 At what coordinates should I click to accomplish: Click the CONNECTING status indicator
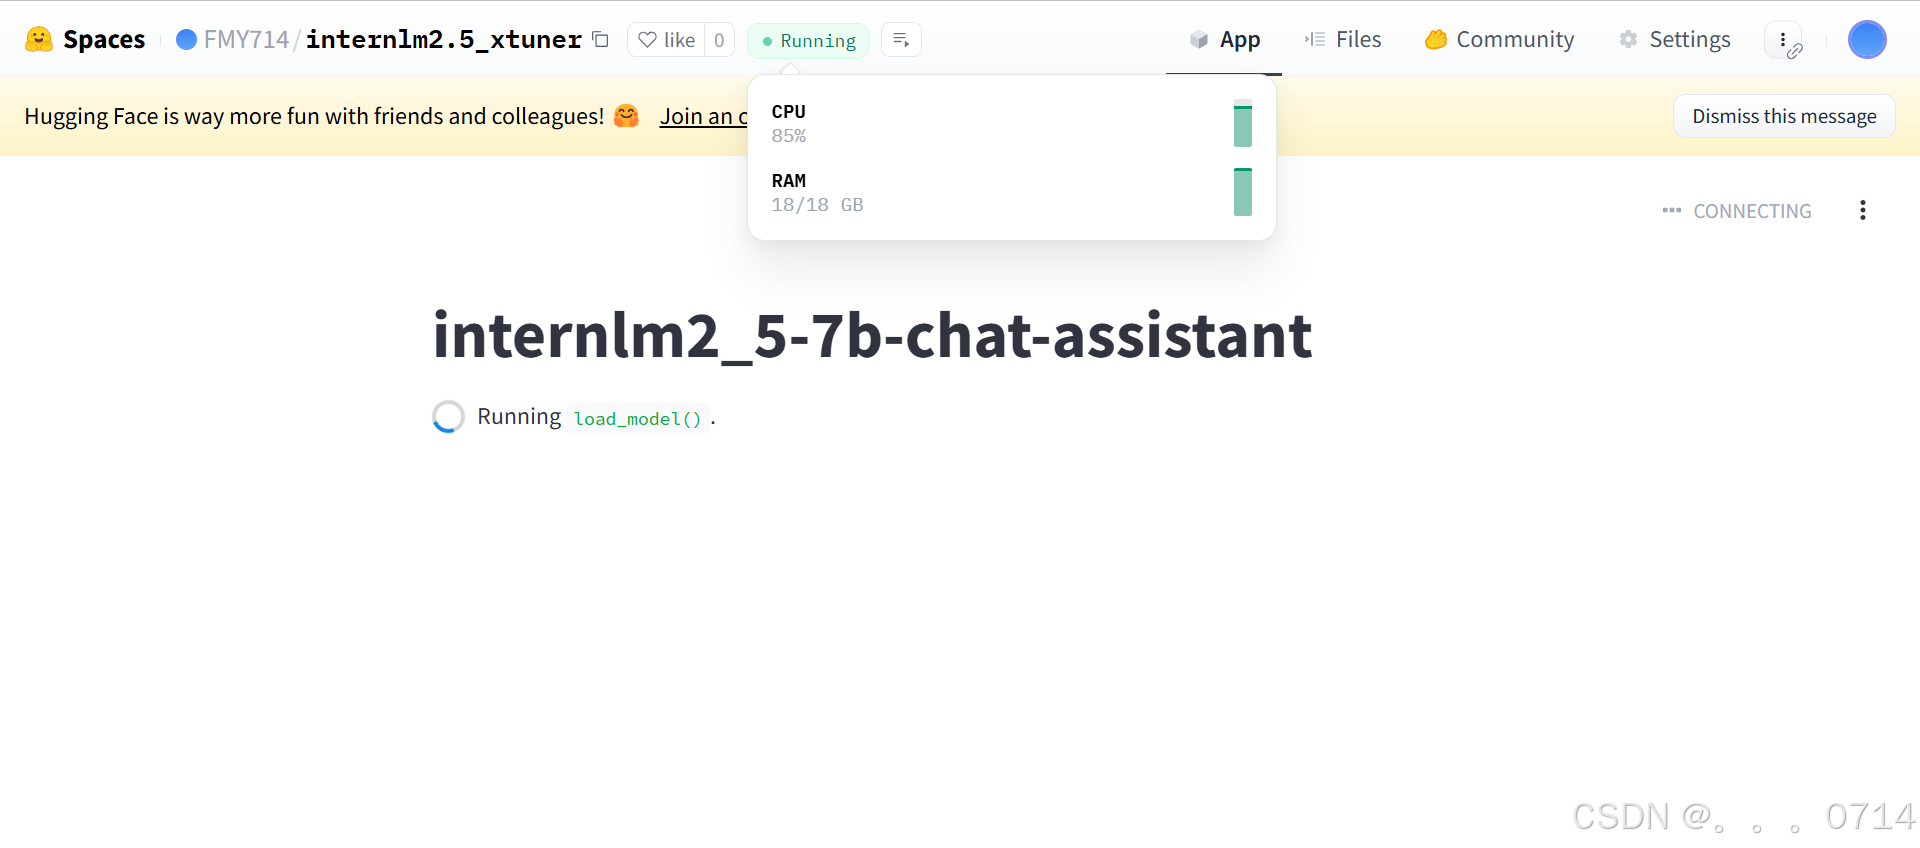tap(1737, 211)
